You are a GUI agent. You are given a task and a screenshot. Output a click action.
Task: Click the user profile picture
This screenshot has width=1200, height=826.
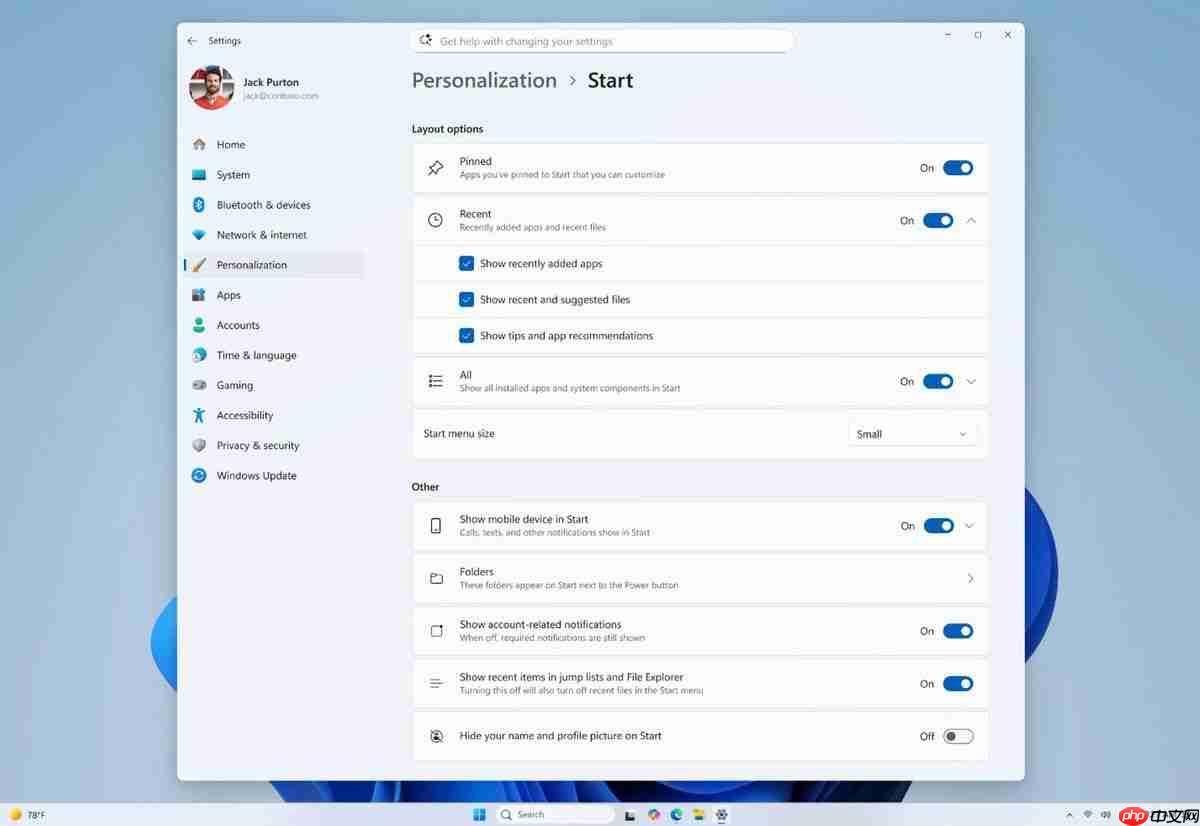pos(211,87)
